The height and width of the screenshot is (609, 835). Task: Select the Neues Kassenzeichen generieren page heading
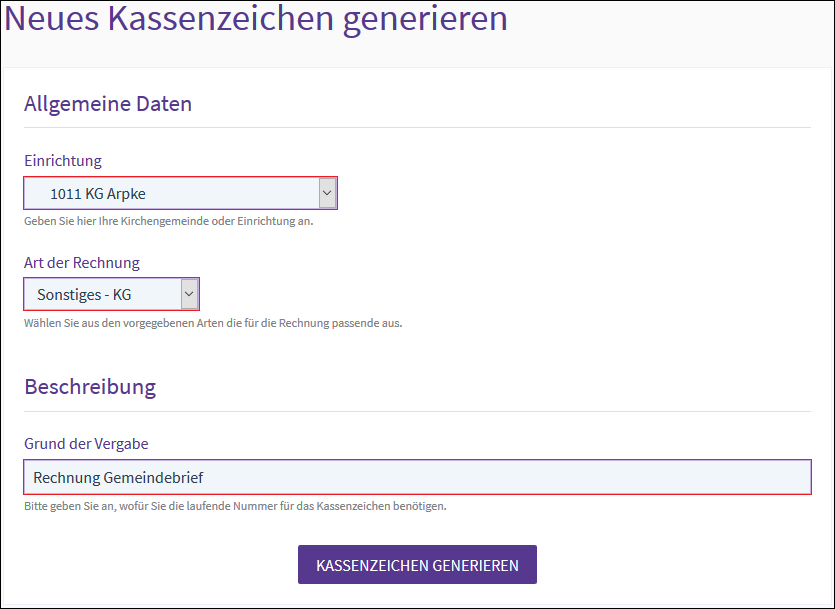point(256,20)
